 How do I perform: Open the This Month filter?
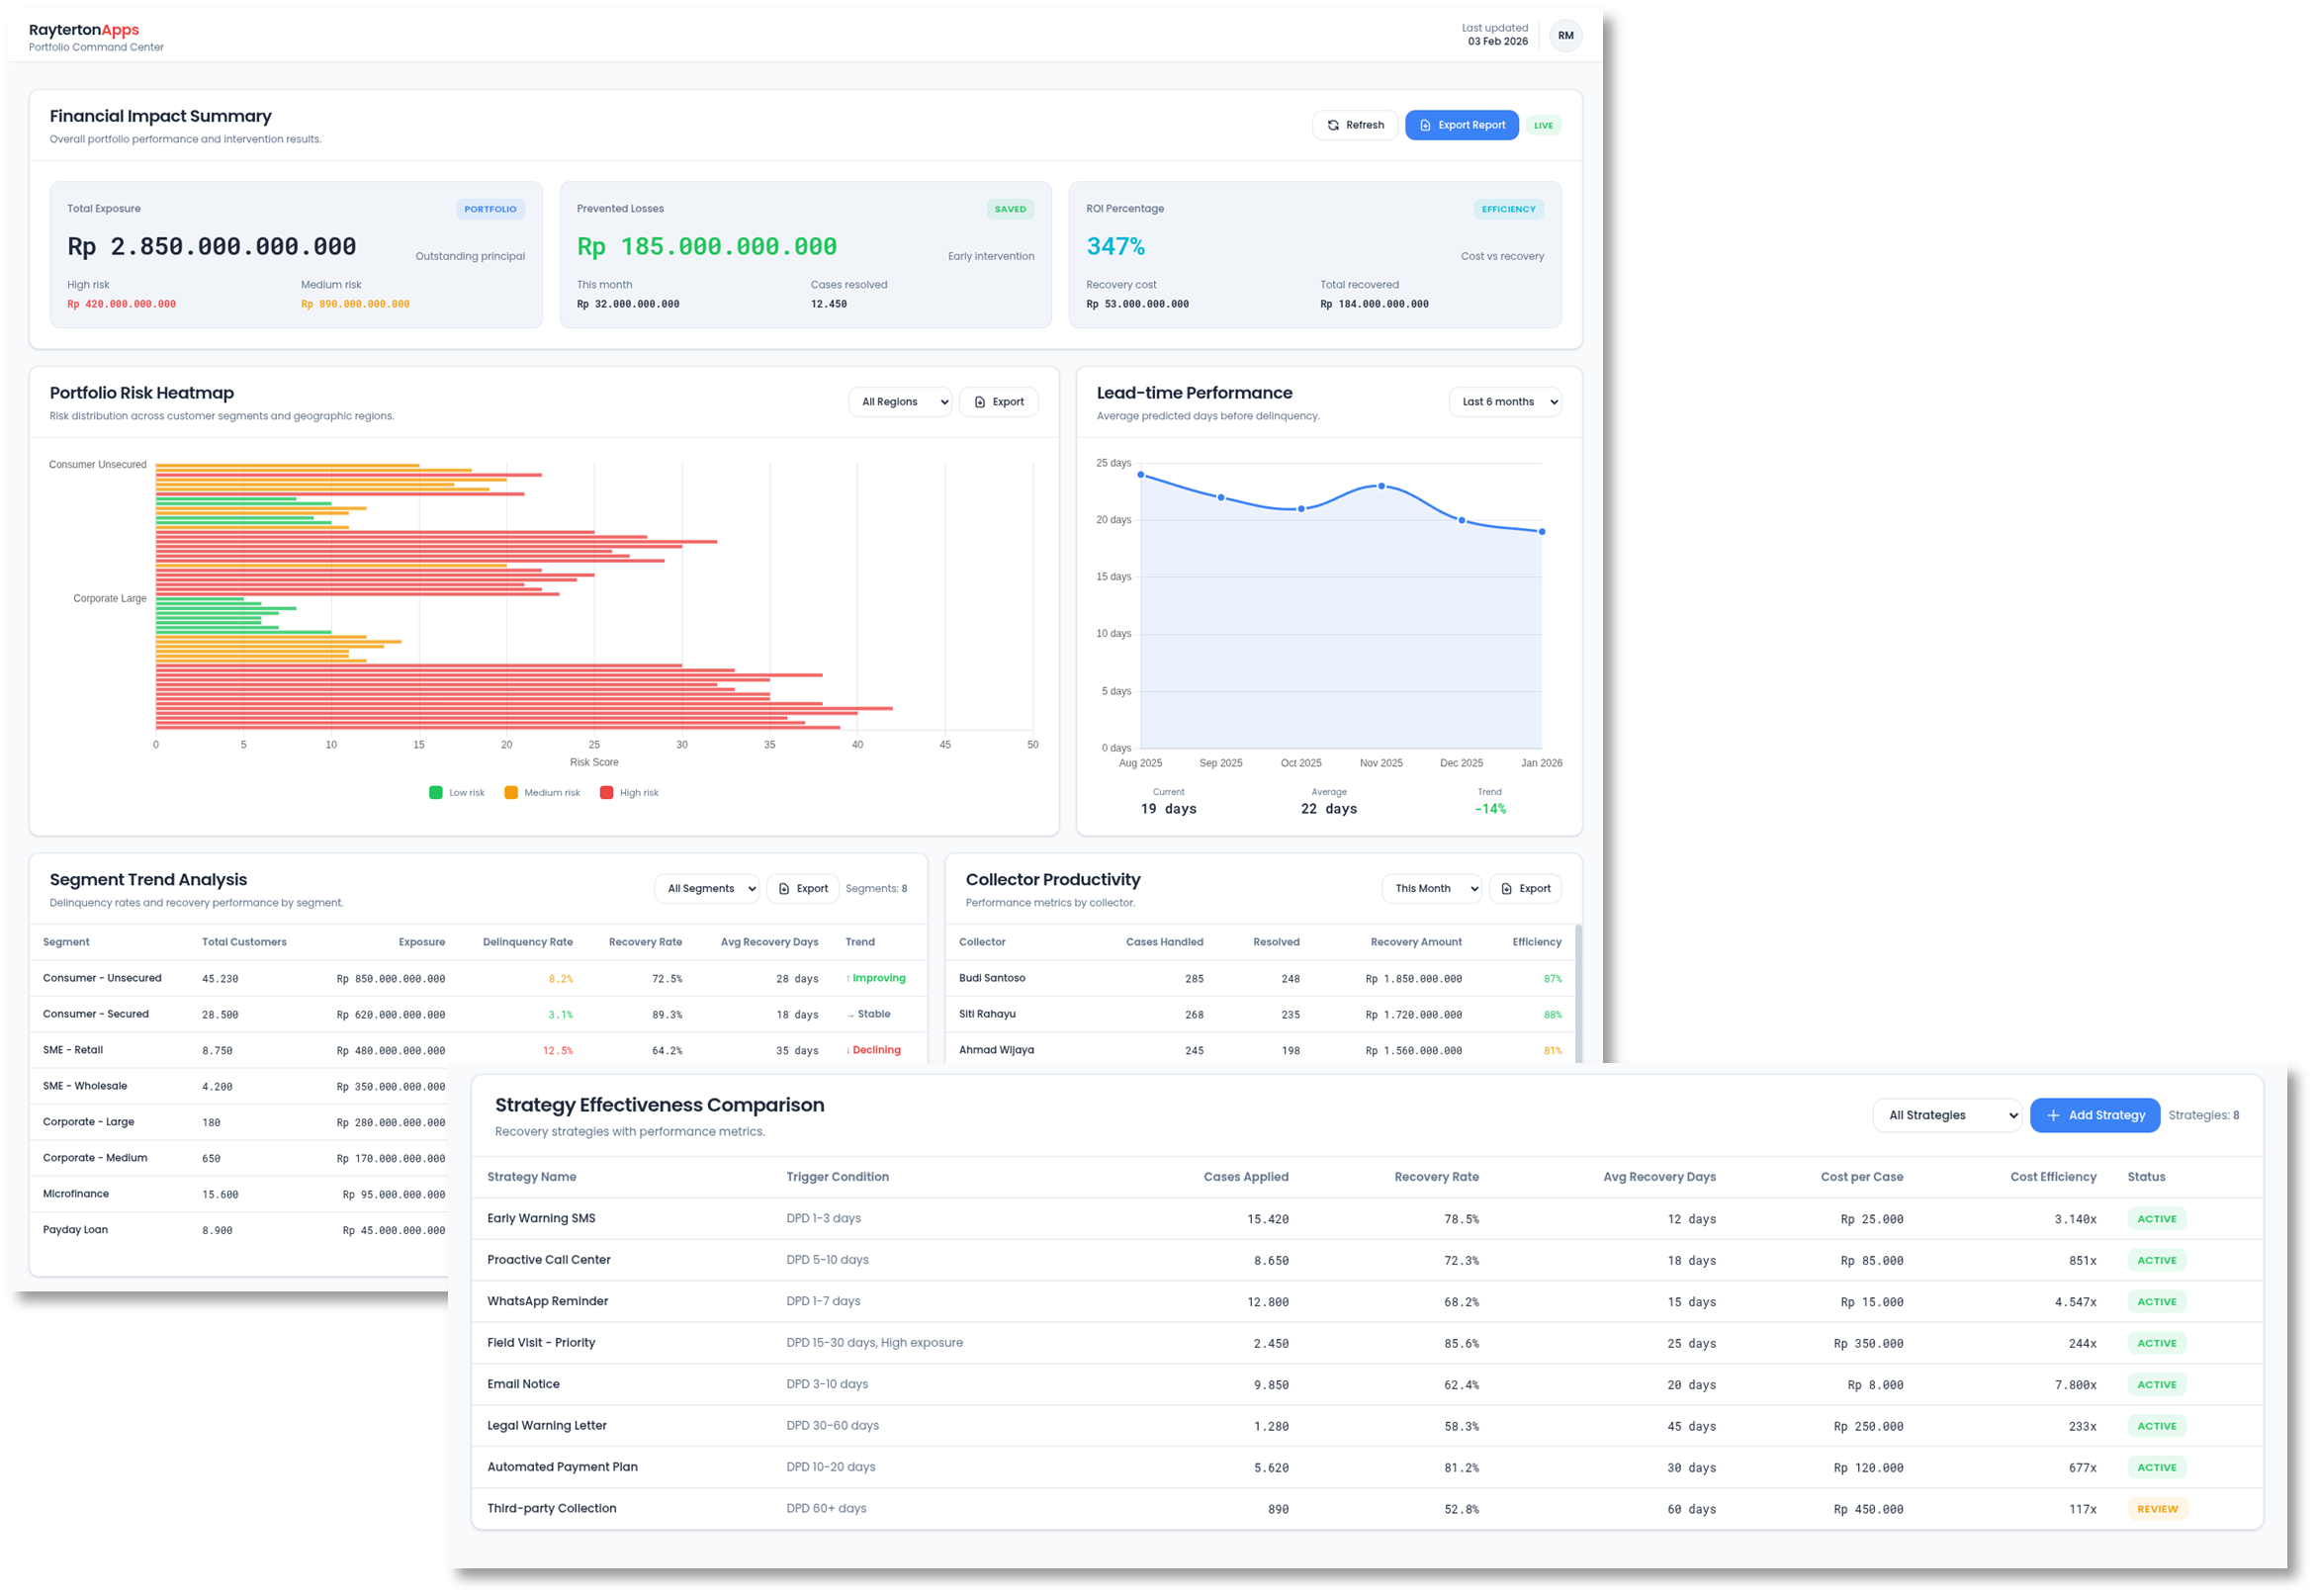1430,888
